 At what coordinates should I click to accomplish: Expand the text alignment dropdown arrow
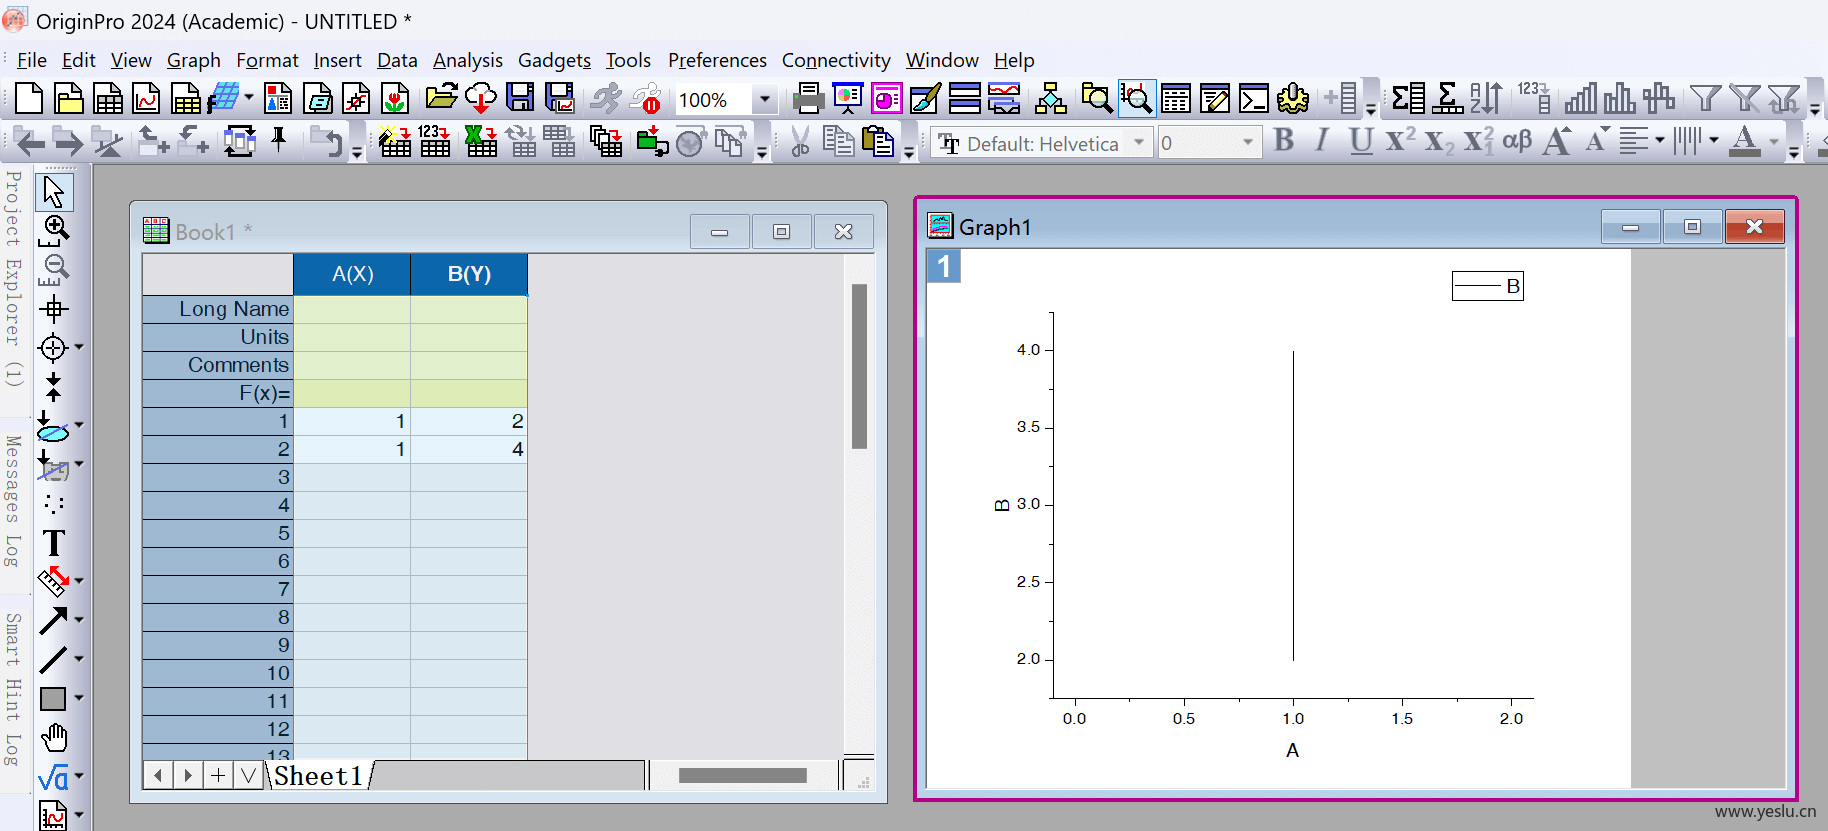click(x=1660, y=141)
